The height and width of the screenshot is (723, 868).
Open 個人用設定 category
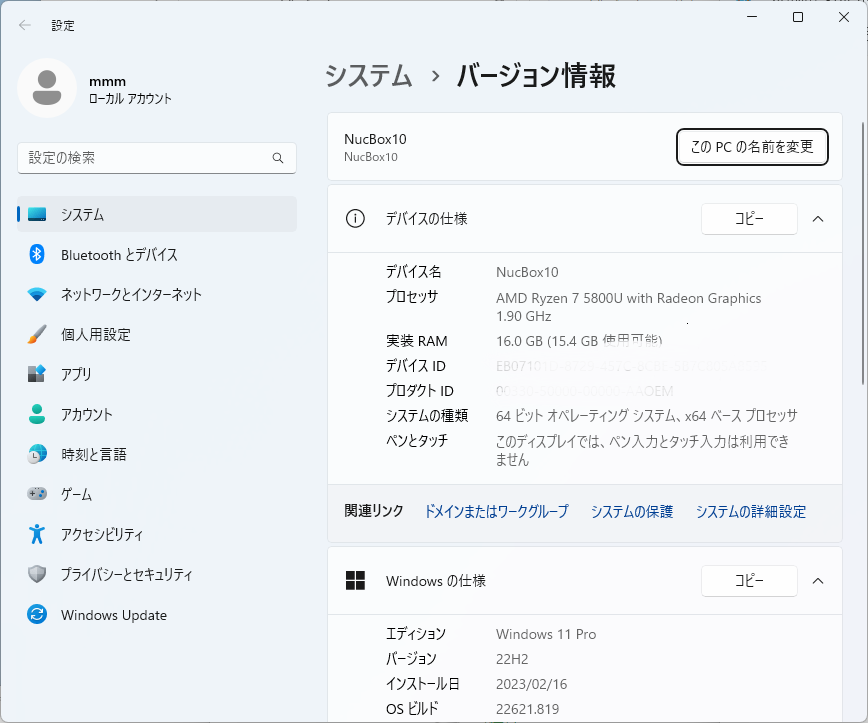(157, 334)
